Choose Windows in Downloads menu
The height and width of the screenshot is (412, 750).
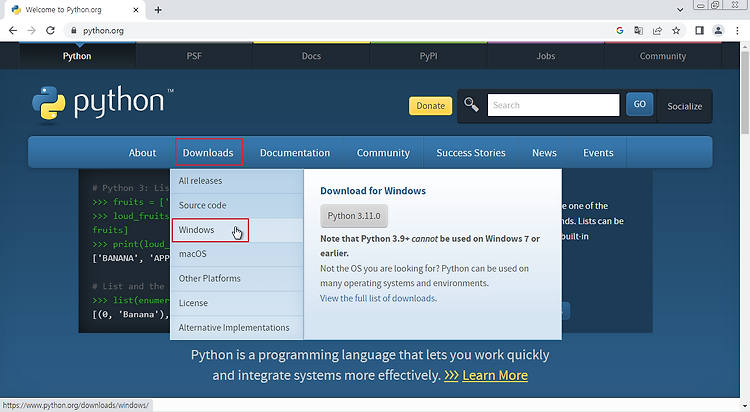tap(237, 230)
